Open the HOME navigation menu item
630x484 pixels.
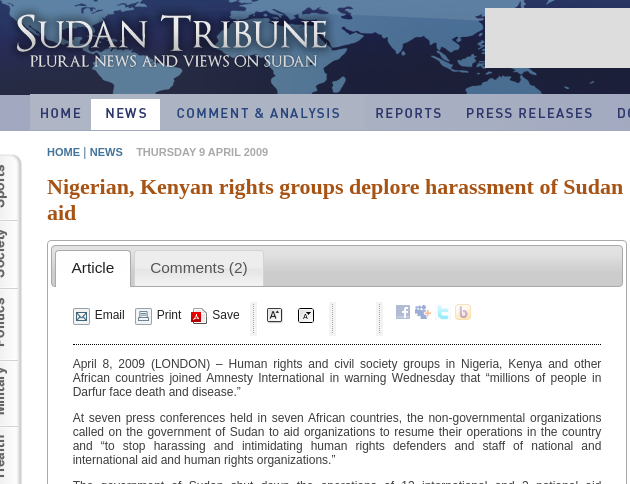coord(61,114)
